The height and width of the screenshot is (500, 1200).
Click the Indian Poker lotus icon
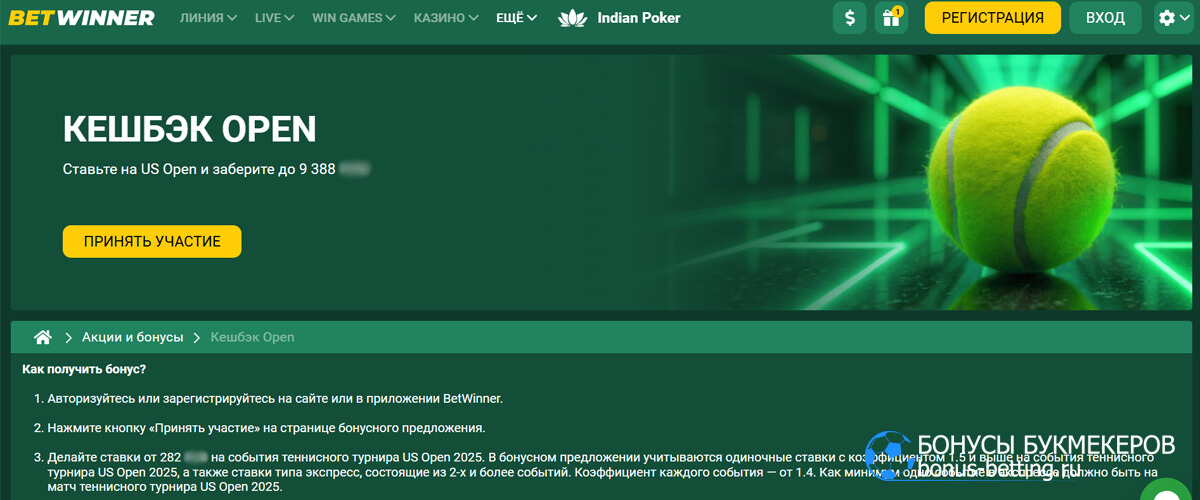[572, 18]
